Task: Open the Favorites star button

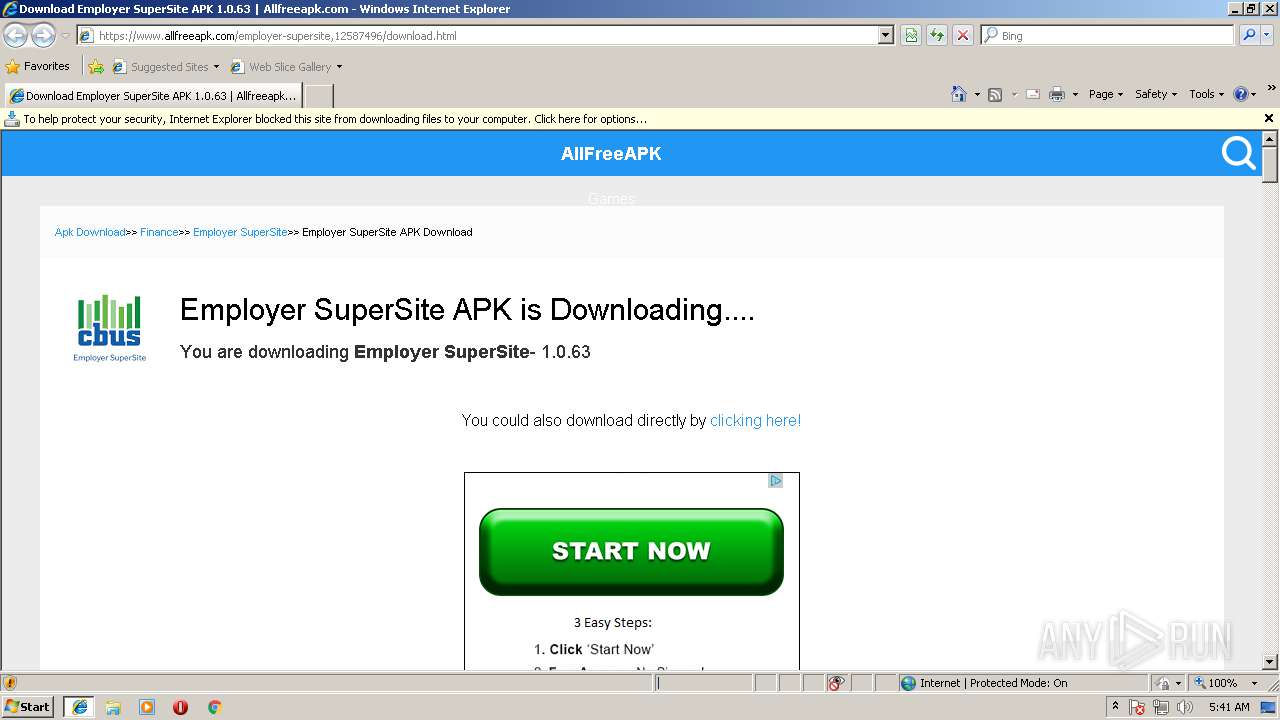Action: click(38, 66)
